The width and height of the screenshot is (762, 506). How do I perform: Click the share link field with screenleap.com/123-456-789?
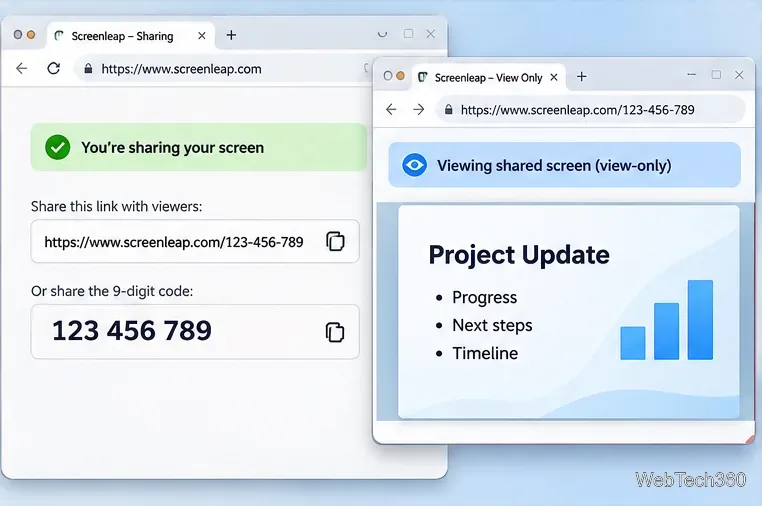[195, 242]
